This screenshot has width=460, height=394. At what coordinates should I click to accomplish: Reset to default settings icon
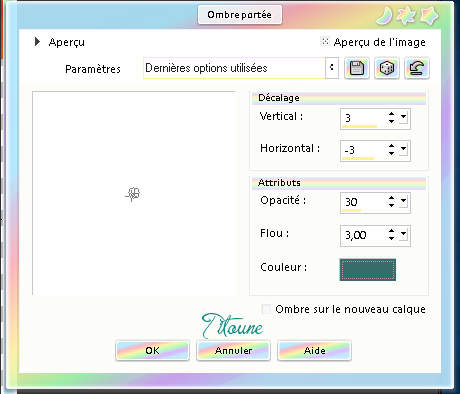pyautogui.click(x=417, y=68)
